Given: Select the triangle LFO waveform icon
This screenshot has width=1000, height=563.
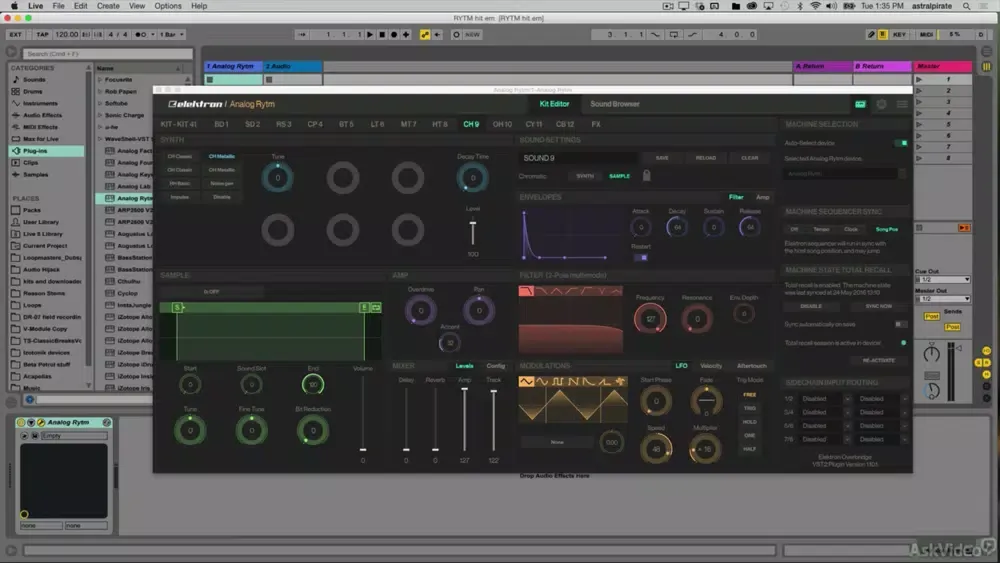Looking at the screenshot, I should [x=526, y=381].
